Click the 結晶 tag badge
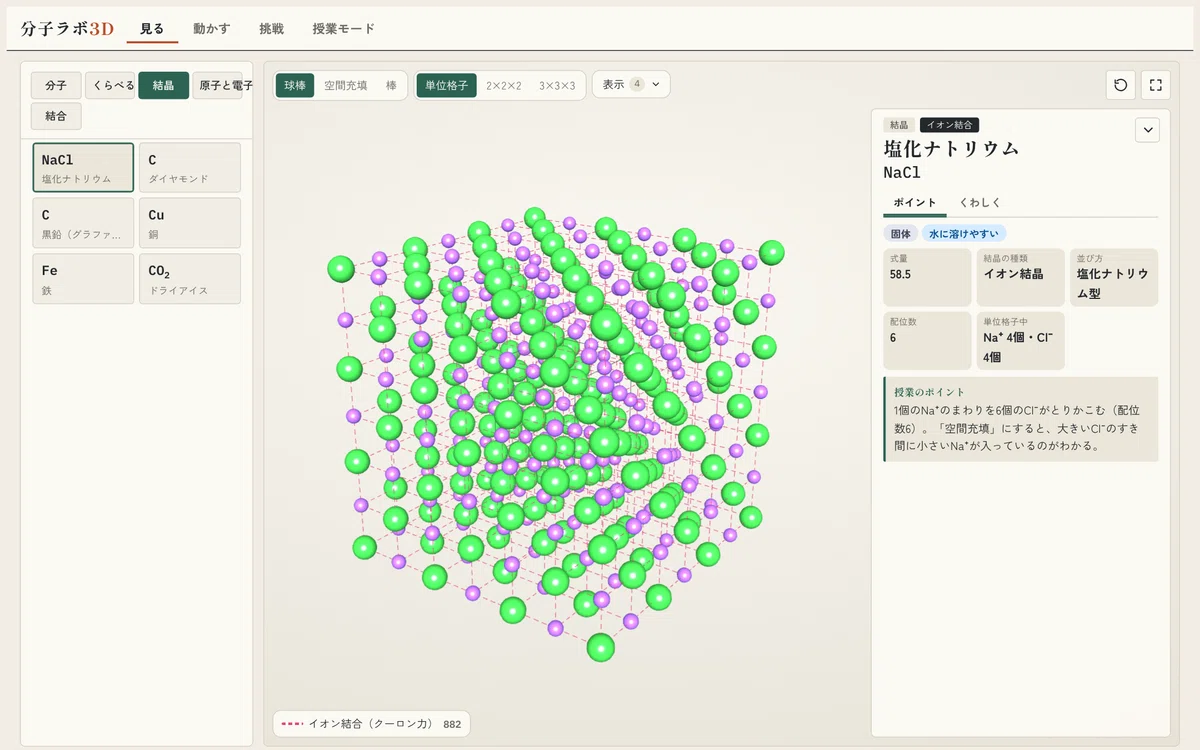The image size is (1200, 750). (x=899, y=125)
